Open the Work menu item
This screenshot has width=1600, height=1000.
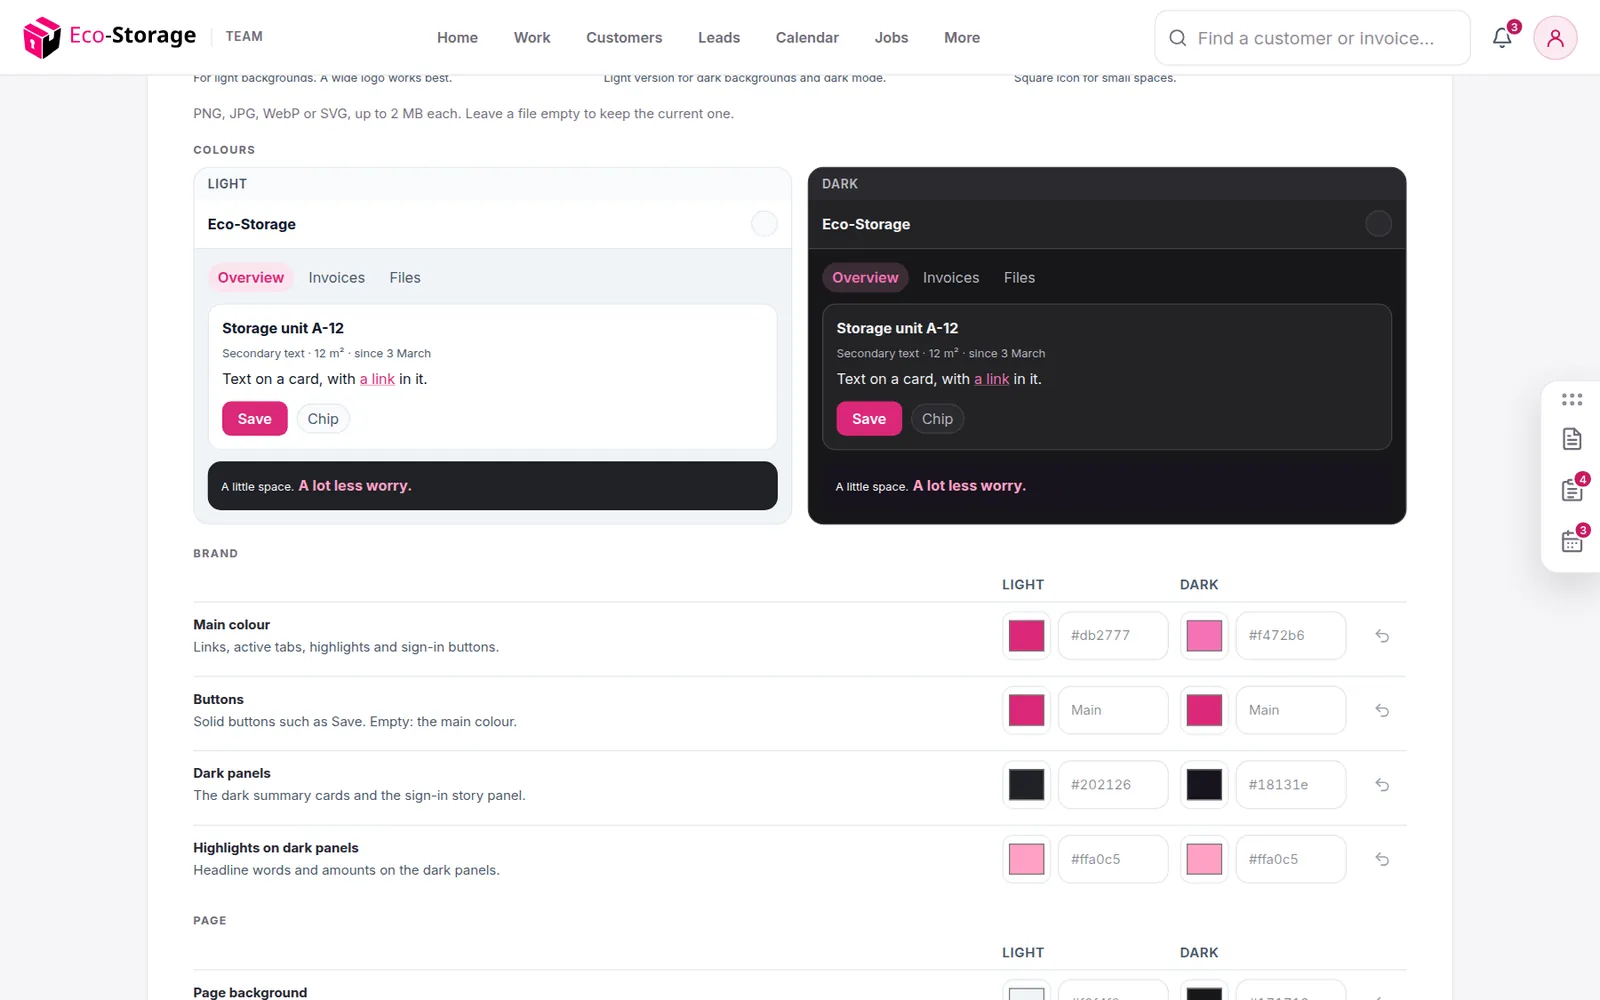click(x=532, y=38)
